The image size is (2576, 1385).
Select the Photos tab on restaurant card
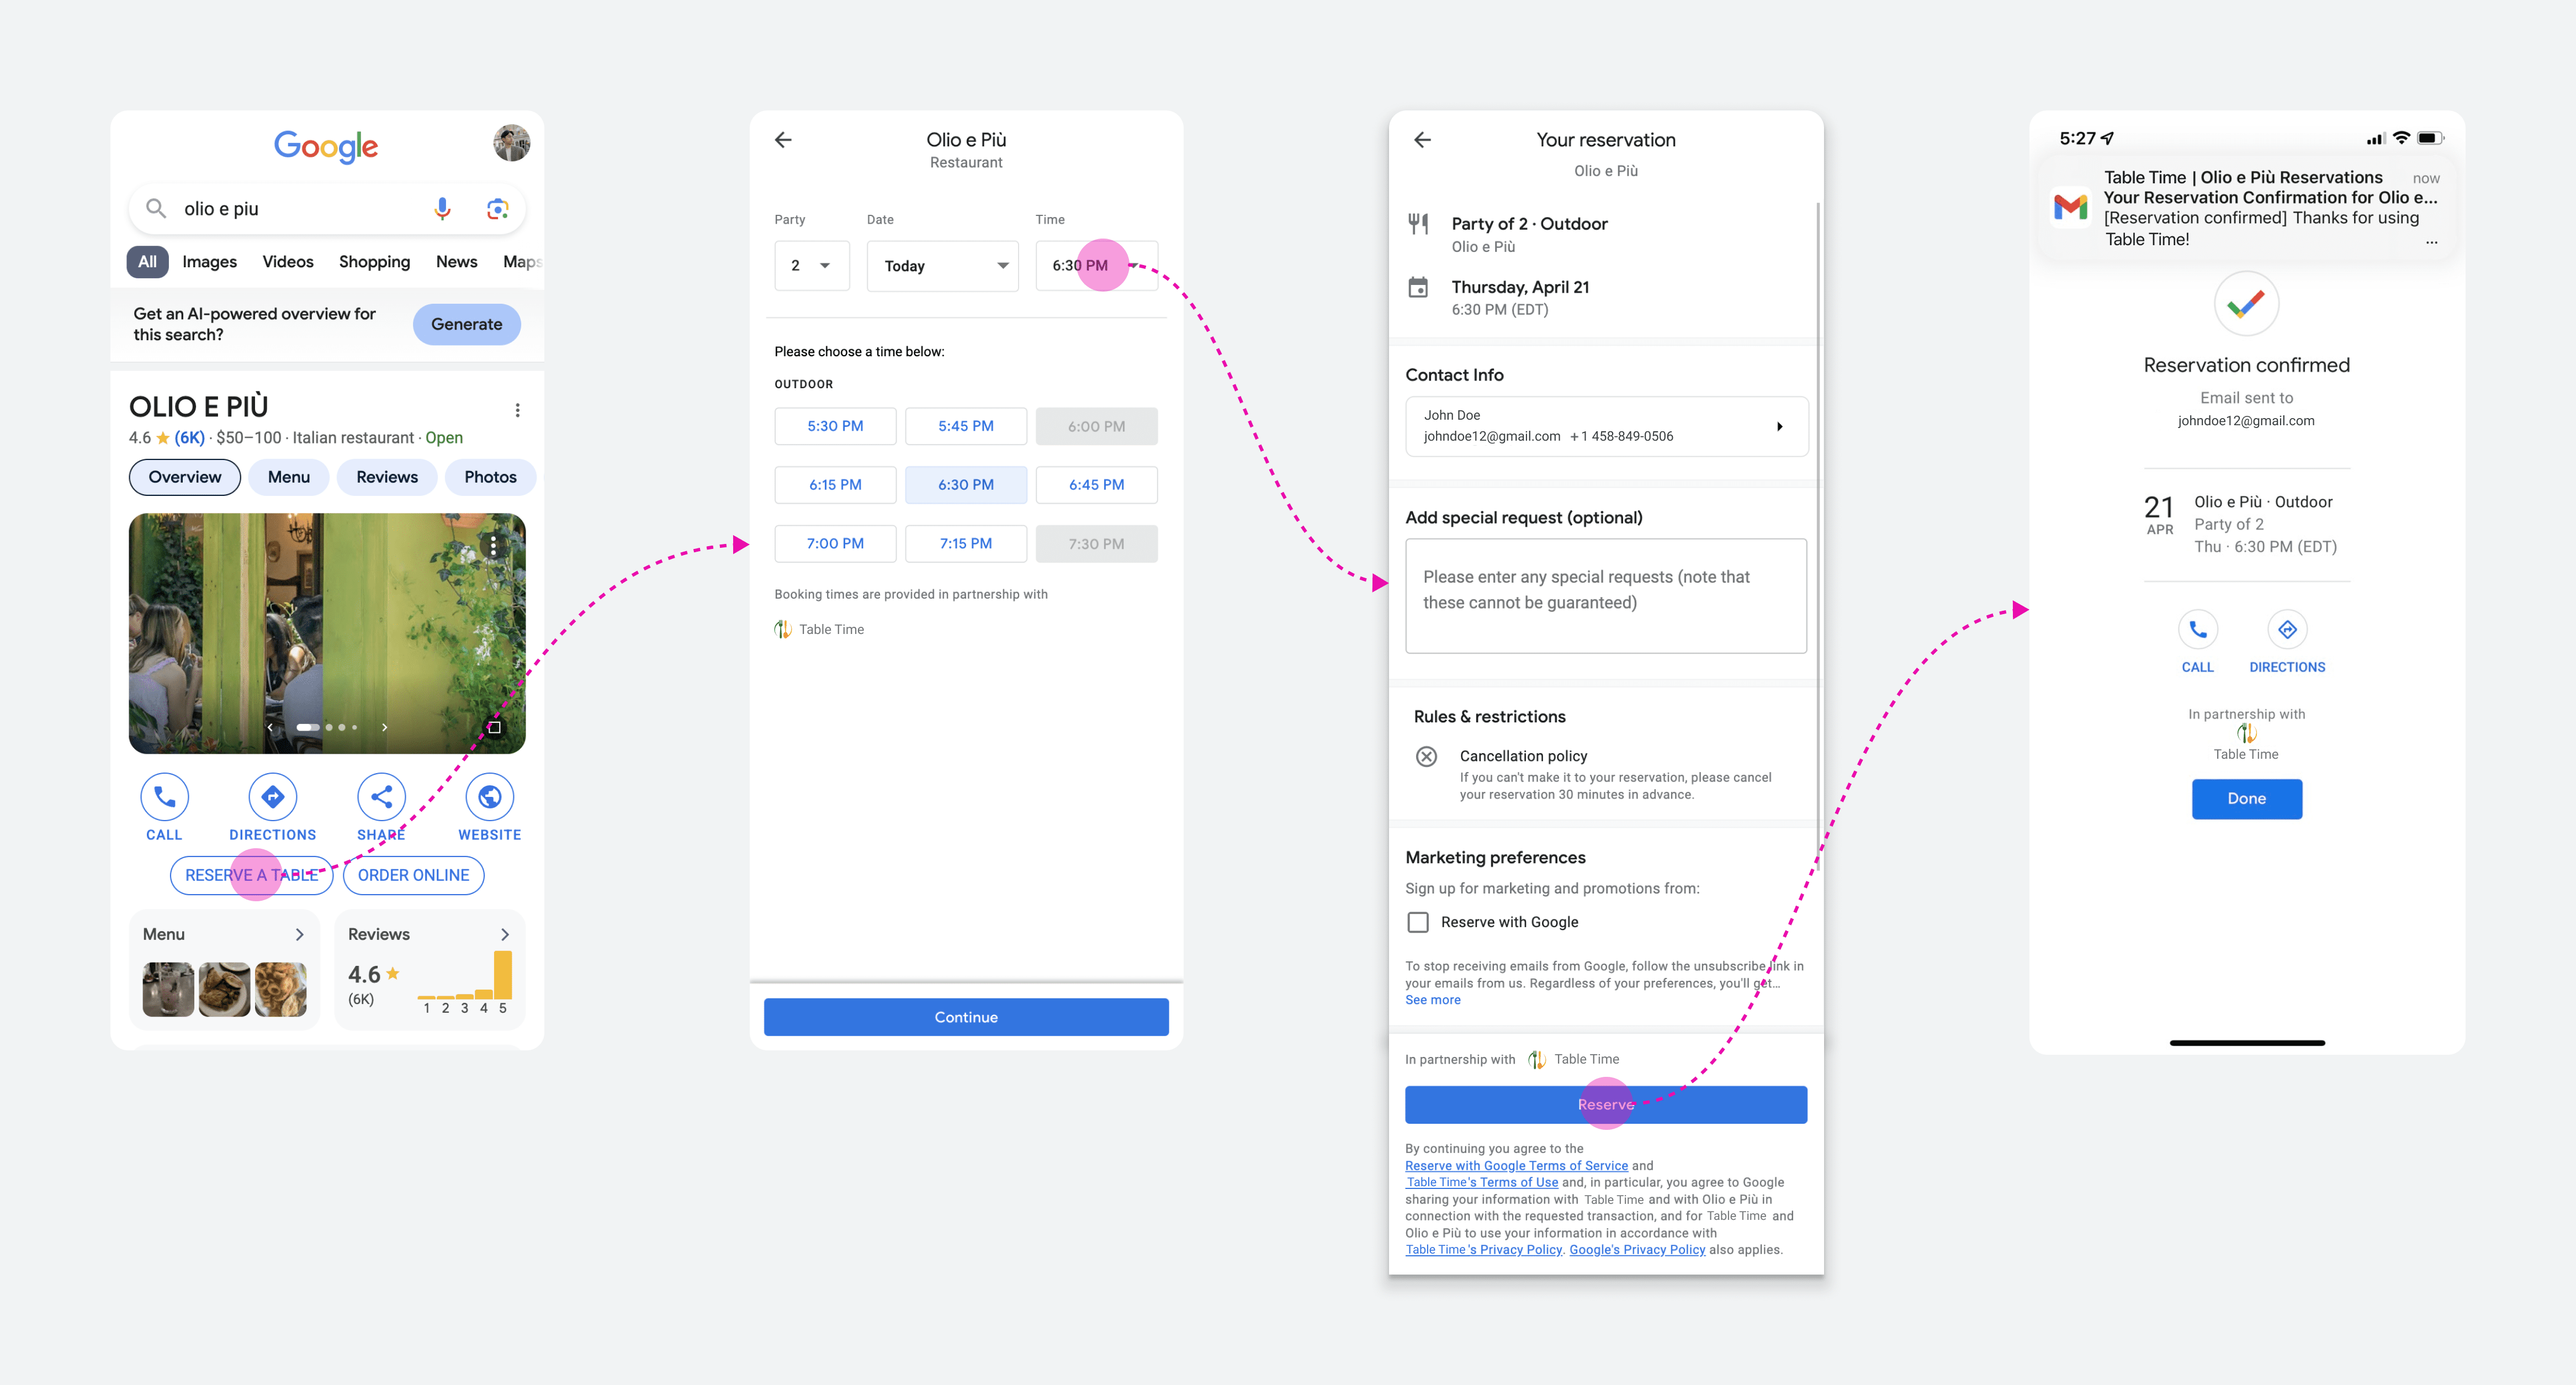tap(491, 476)
